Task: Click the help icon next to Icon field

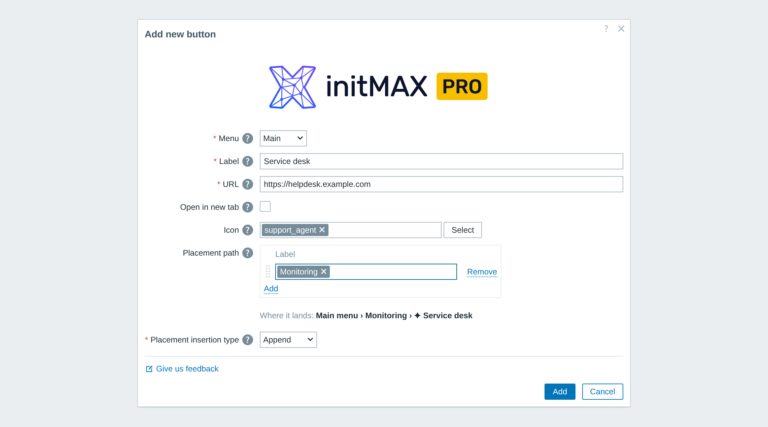Action: click(x=248, y=230)
